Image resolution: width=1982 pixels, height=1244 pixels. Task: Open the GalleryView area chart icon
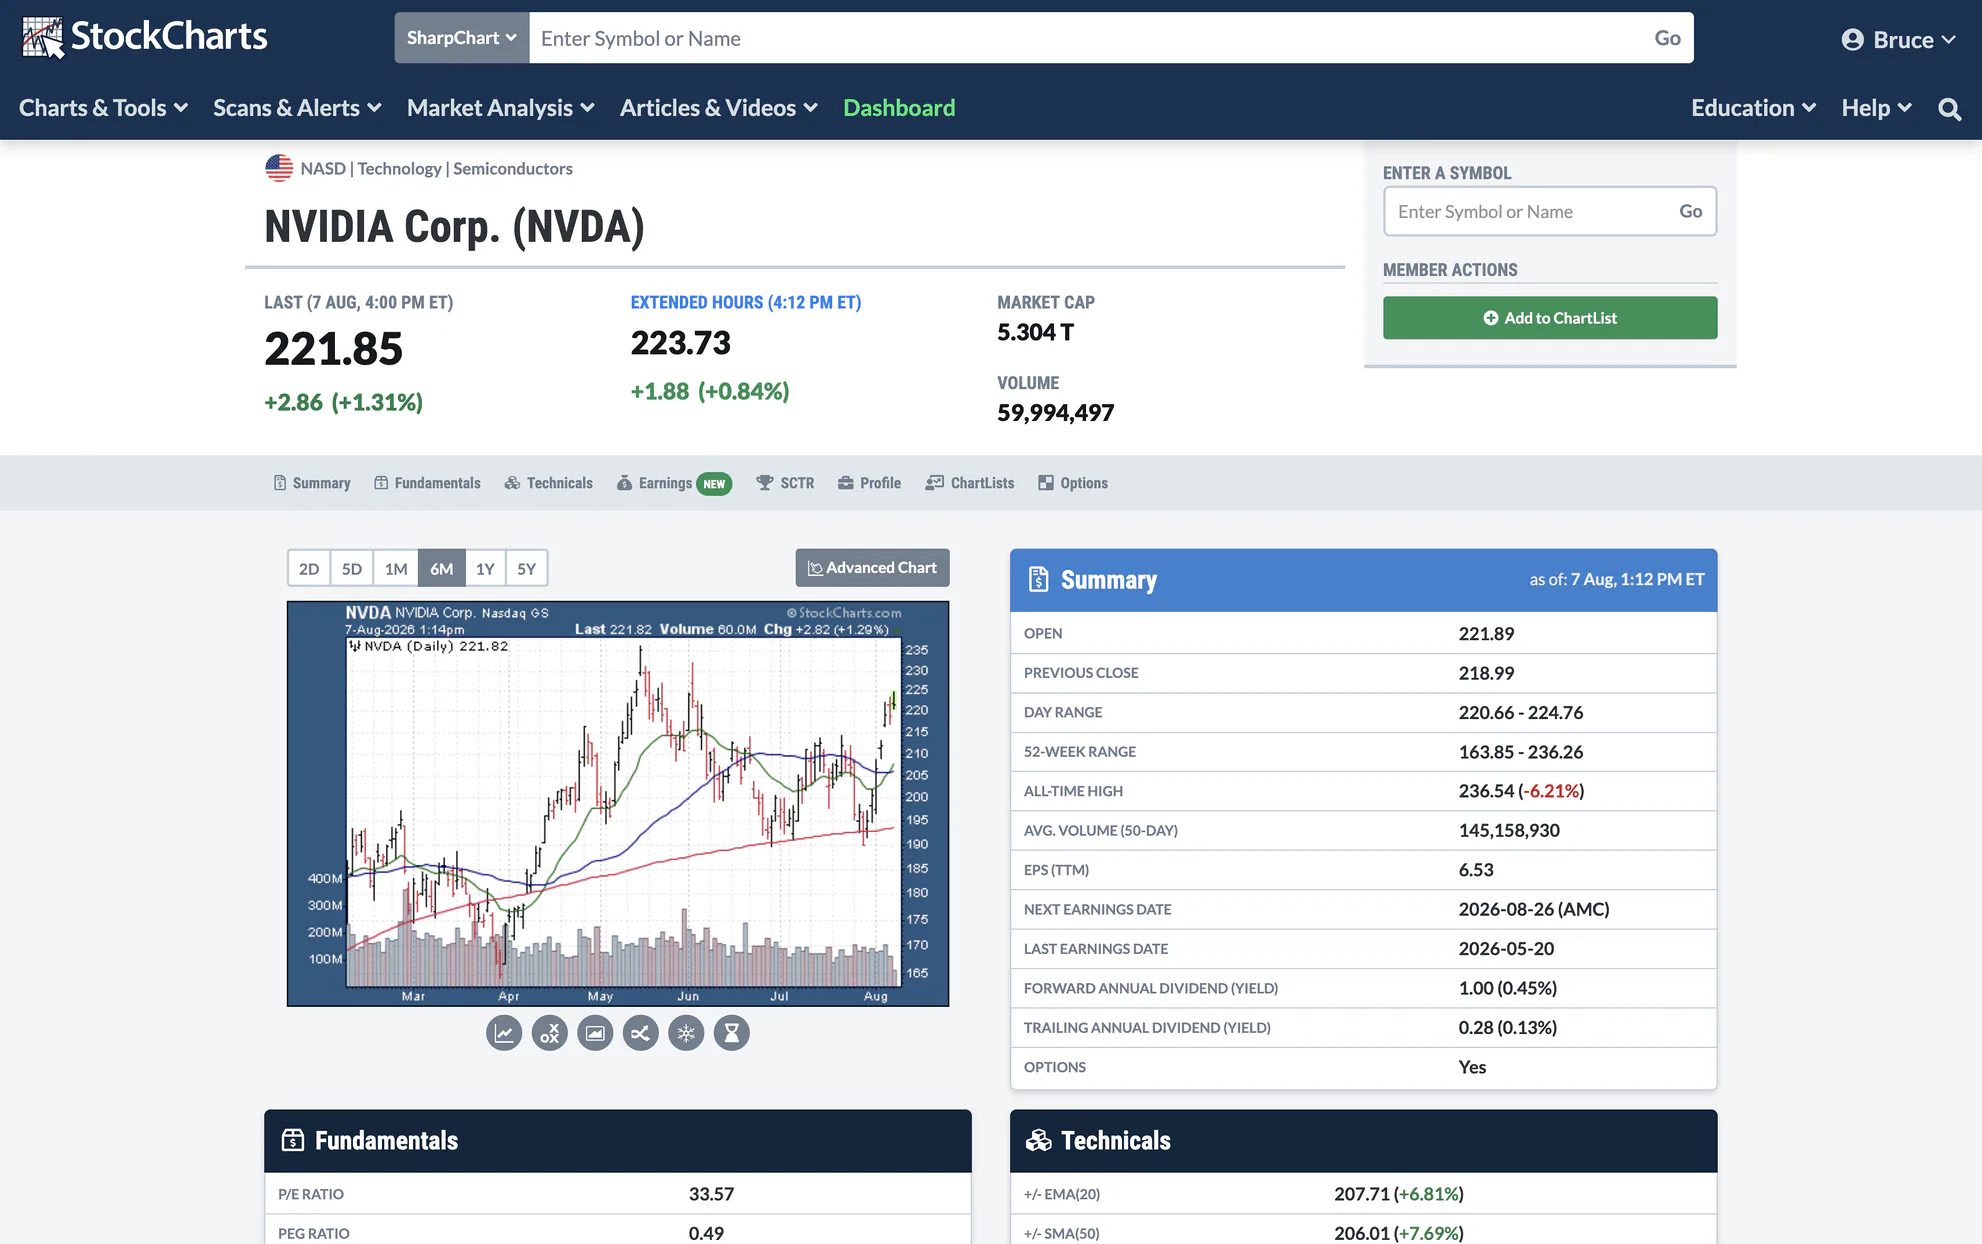(x=595, y=1033)
